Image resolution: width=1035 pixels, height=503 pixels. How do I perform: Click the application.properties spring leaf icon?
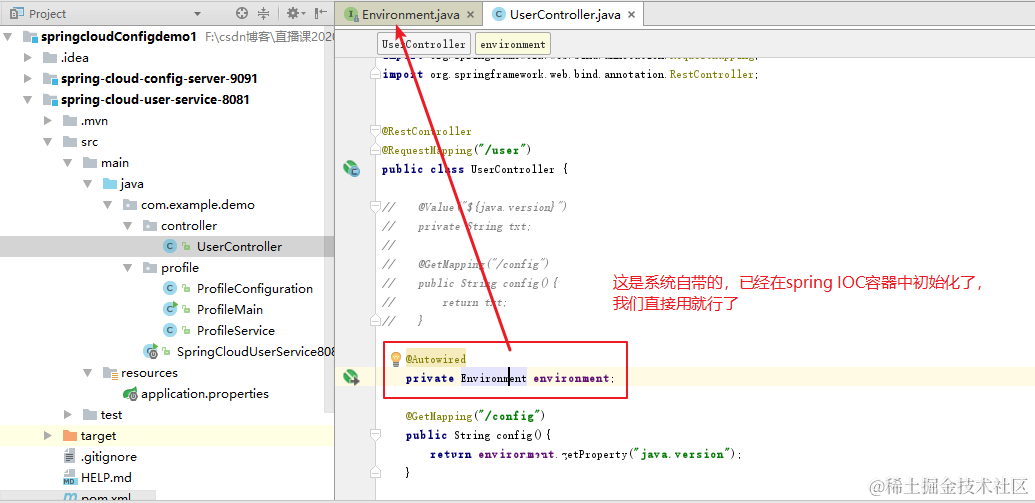[130, 394]
